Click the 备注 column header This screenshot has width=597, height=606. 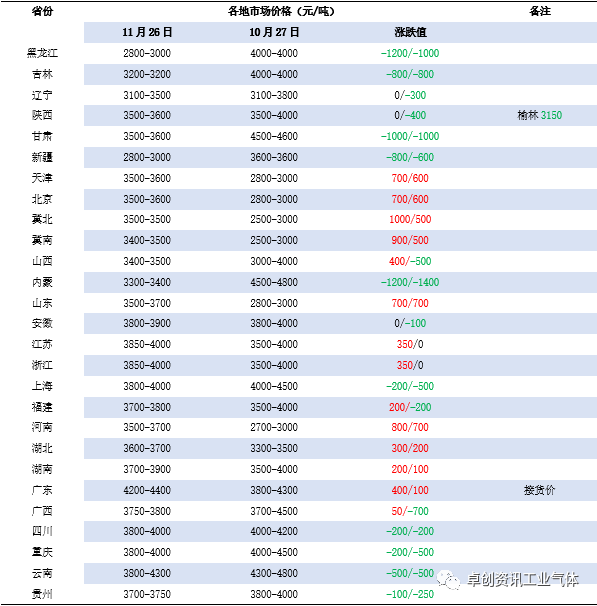(x=540, y=11)
